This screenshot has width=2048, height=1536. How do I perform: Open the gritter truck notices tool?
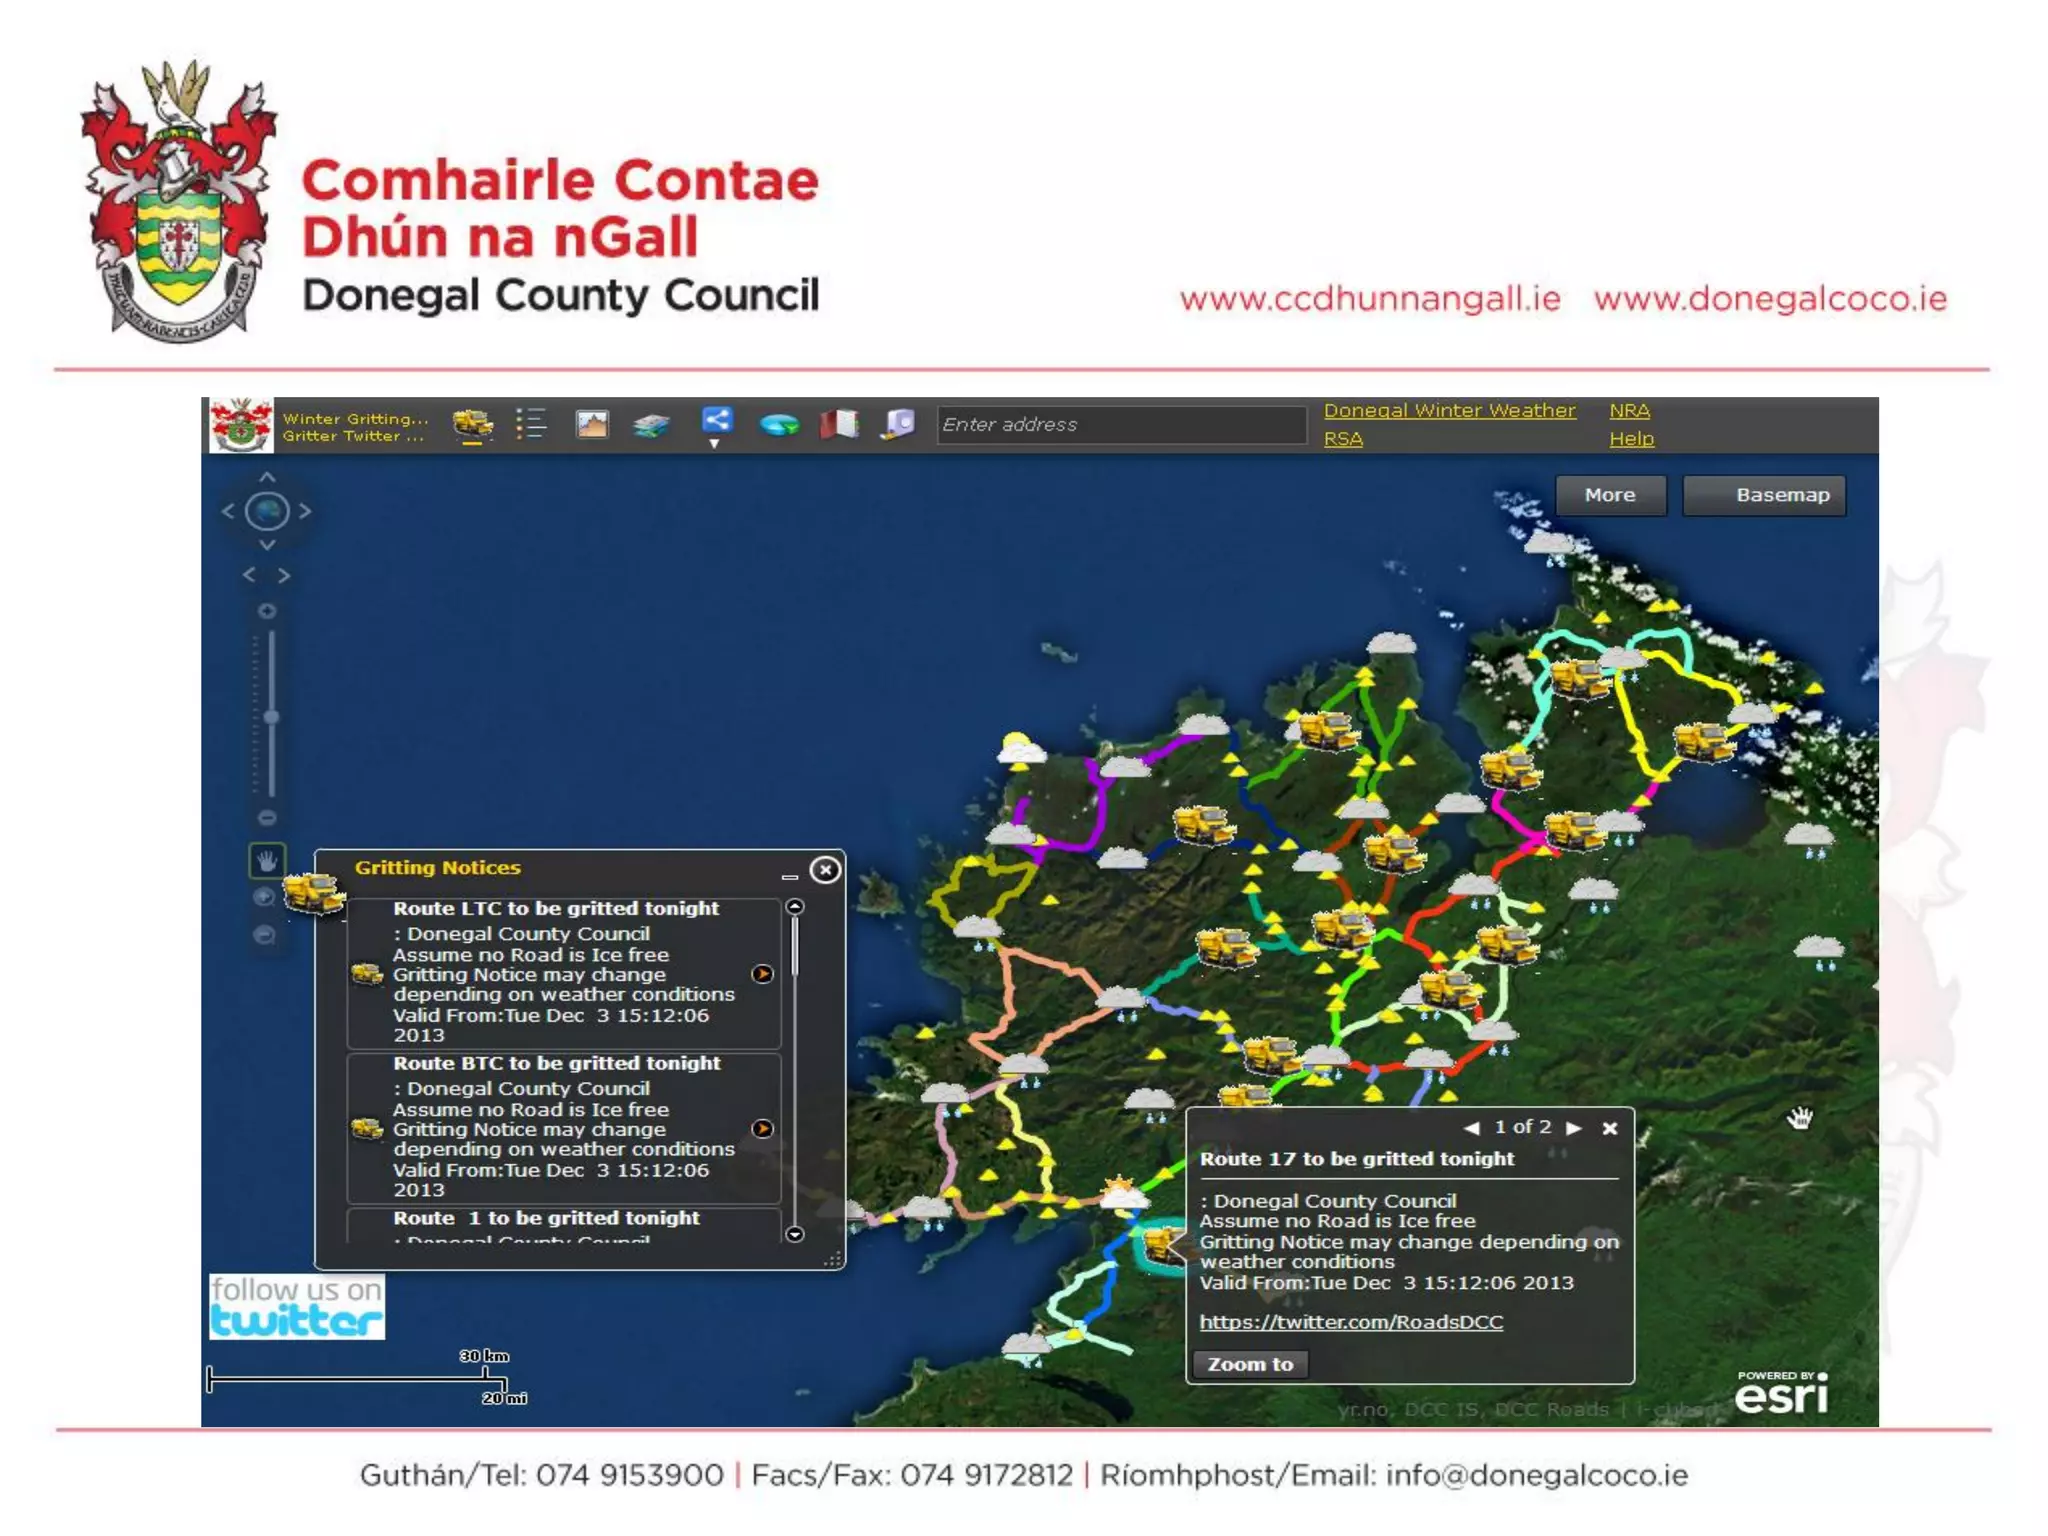[x=473, y=425]
